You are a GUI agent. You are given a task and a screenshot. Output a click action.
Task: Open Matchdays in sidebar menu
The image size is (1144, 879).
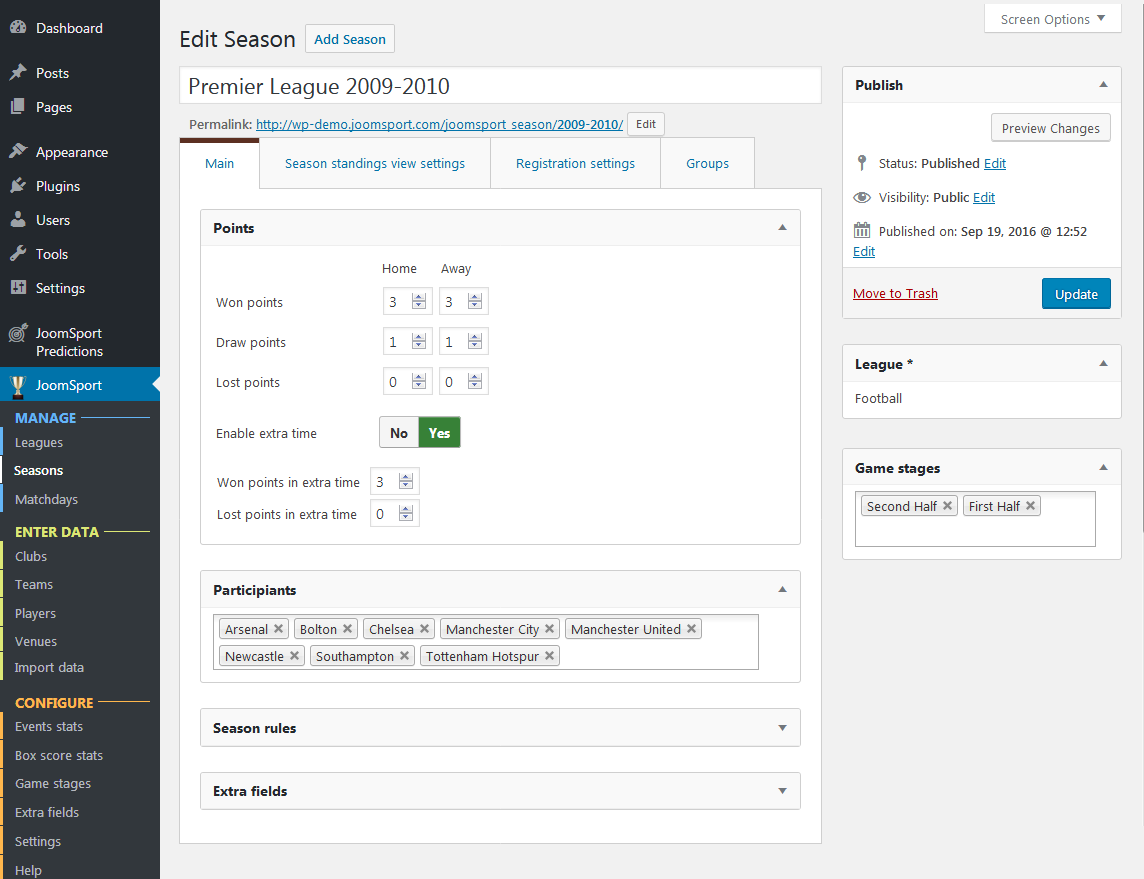click(x=46, y=500)
